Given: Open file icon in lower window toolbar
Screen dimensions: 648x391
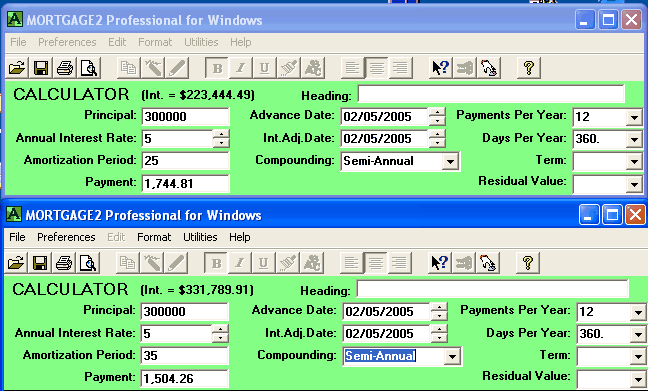Looking at the screenshot, I should pos(16,263).
